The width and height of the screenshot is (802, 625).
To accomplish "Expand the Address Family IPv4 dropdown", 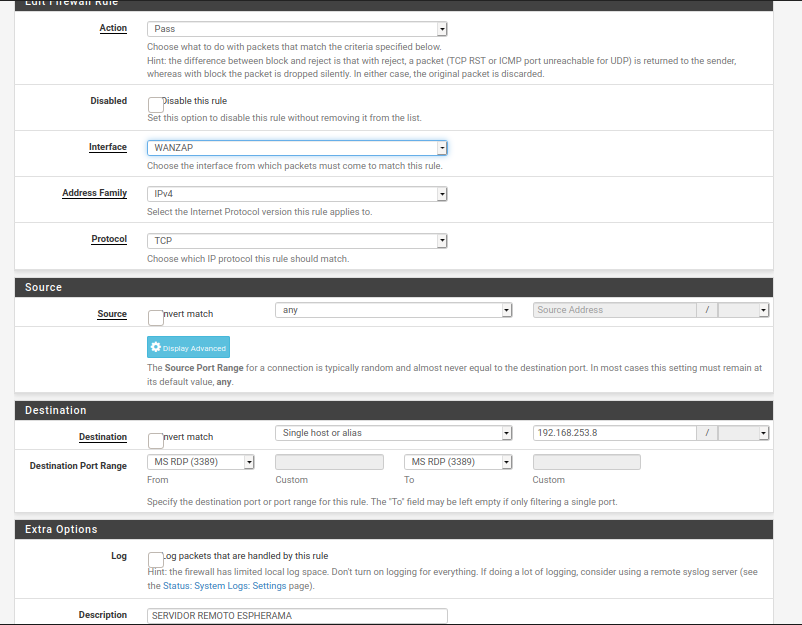I will [x=297, y=194].
